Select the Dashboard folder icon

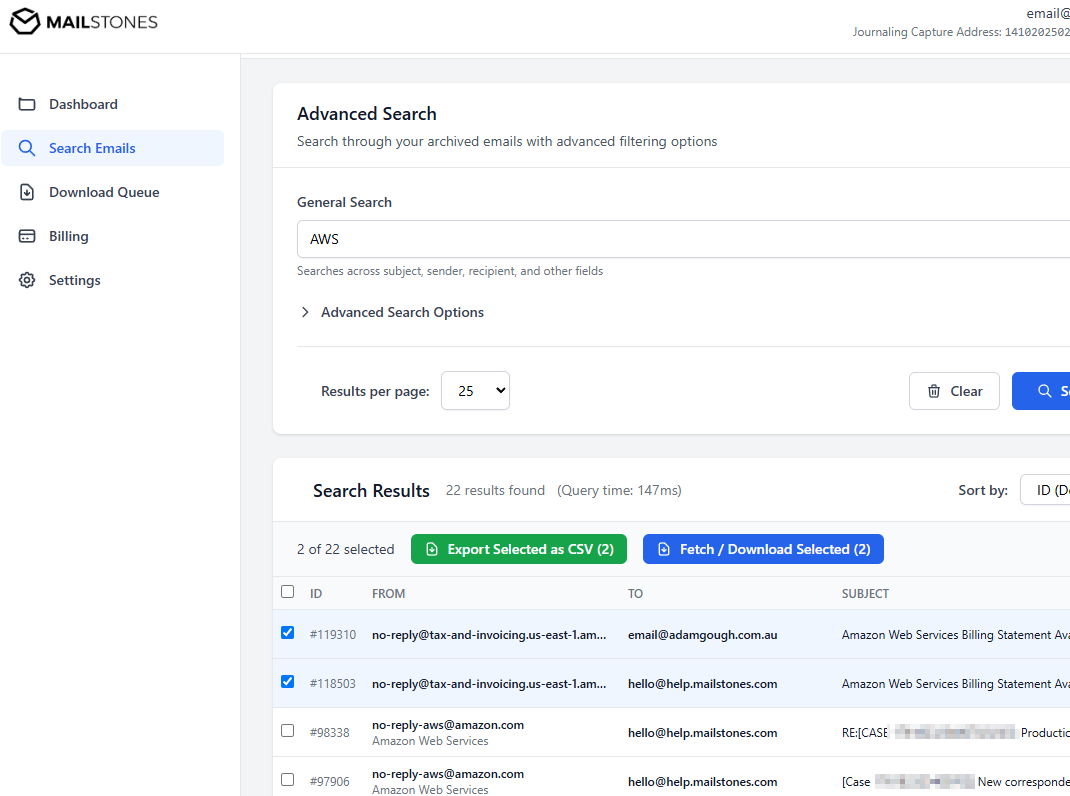pos(28,104)
